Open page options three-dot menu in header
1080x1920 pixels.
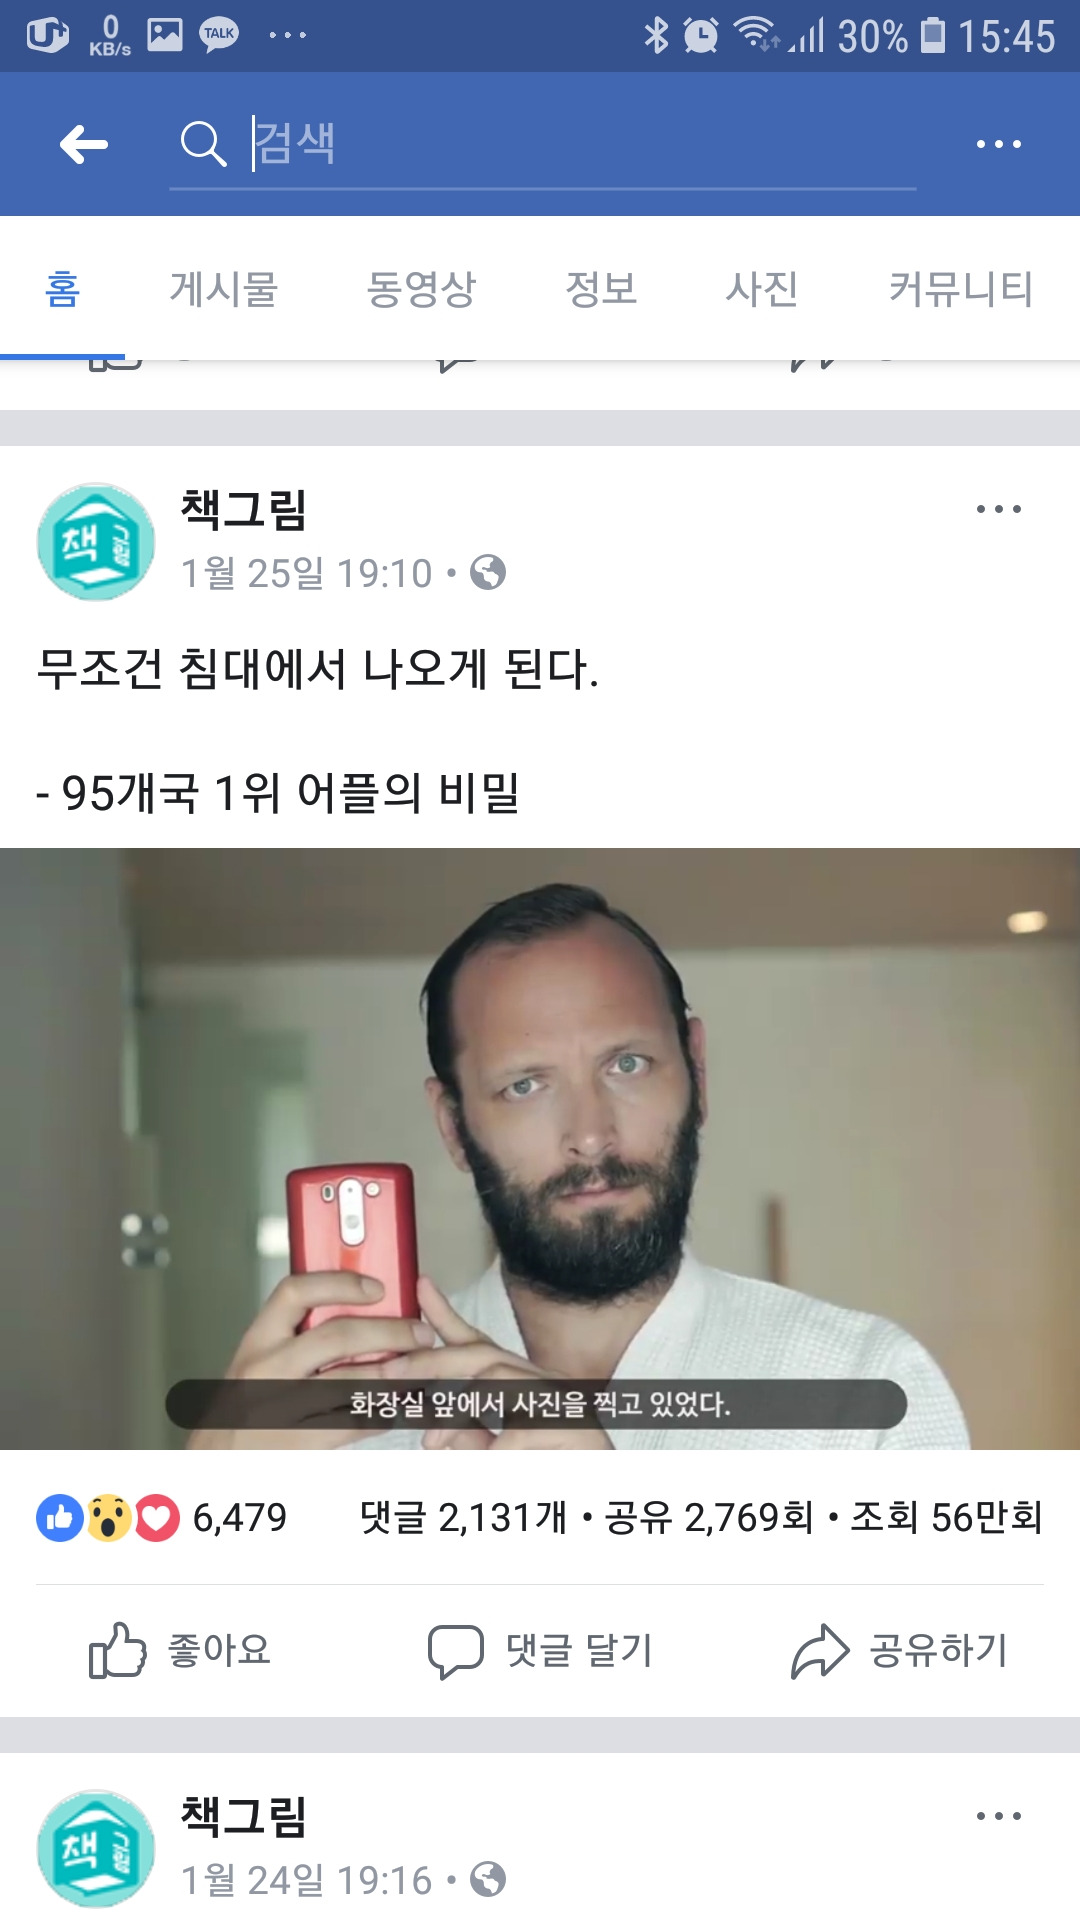998,144
